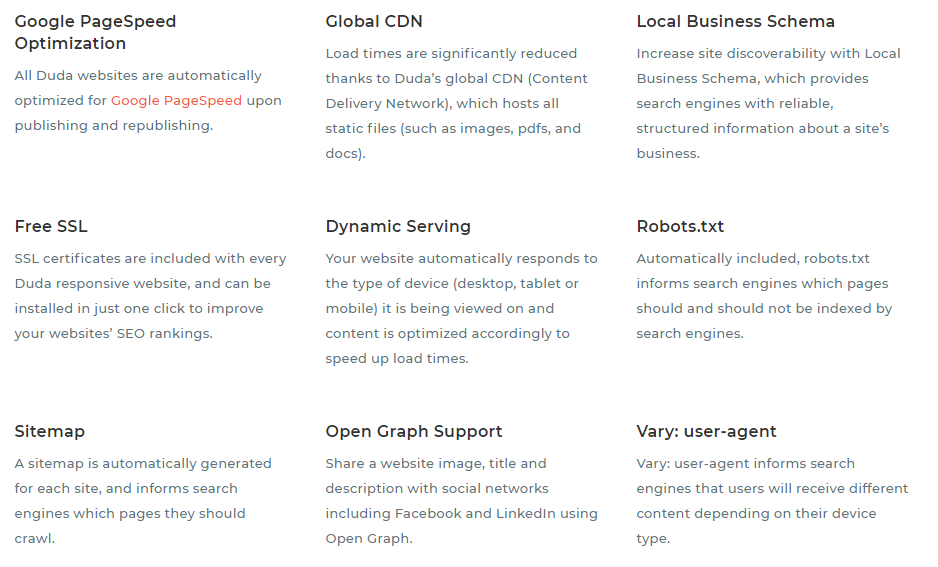Click the Local Business Schema heading
The height and width of the screenshot is (567, 938).
point(736,22)
